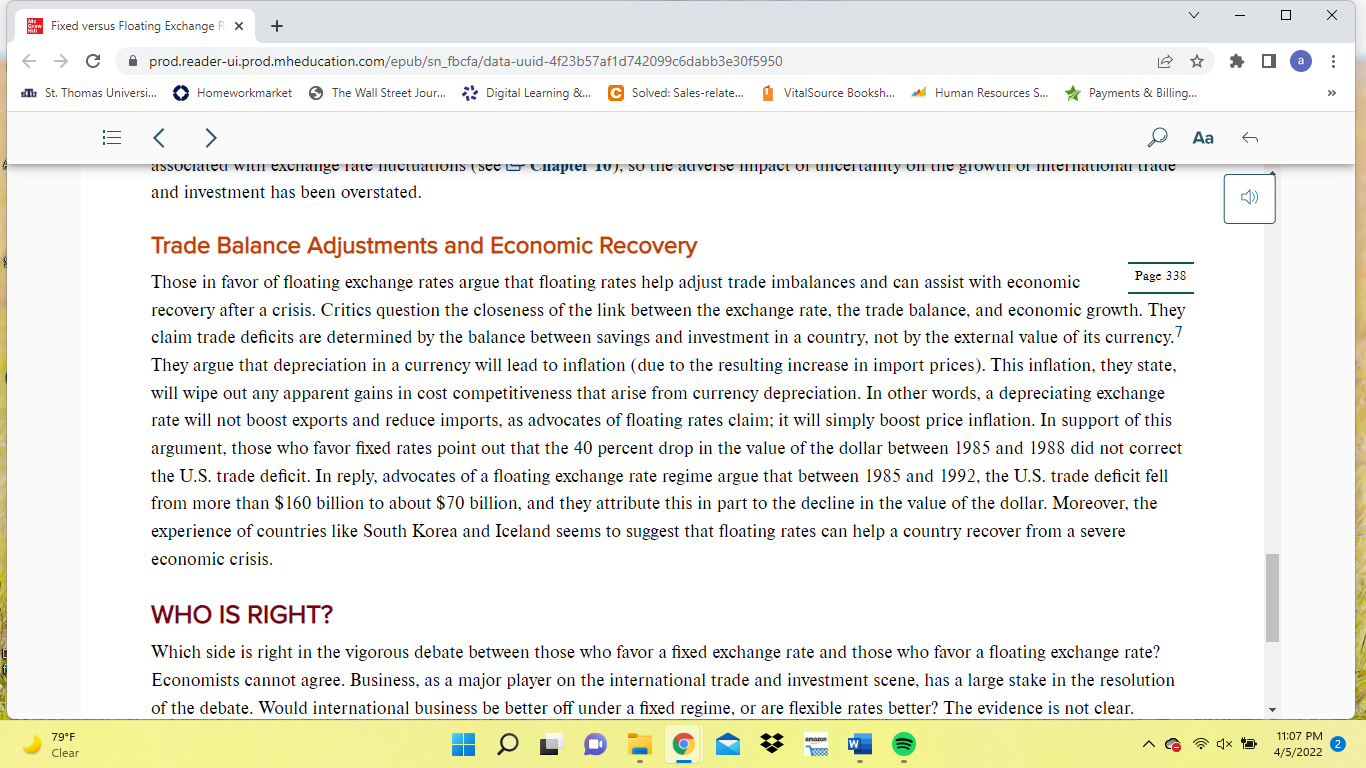Viewport: 1366px width, 768px height.
Task: Open St. Thomas University bookmark
Action: point(89,93)
